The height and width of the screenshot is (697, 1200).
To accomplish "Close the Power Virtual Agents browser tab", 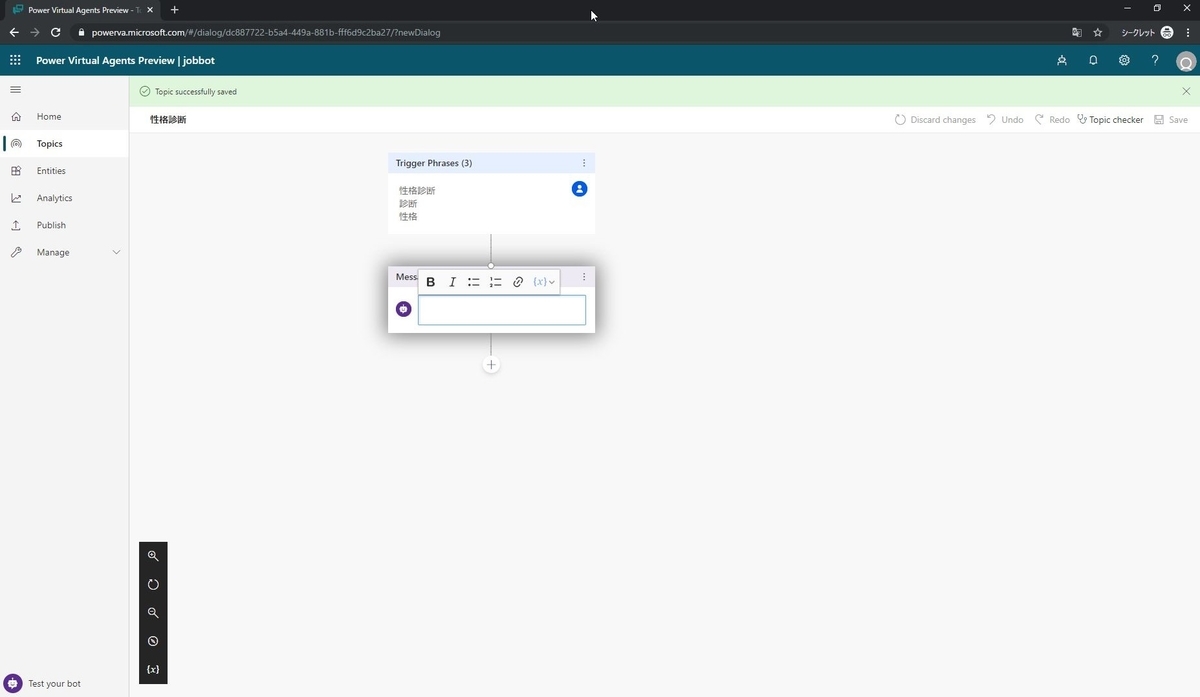I will [x=152, y=9].
